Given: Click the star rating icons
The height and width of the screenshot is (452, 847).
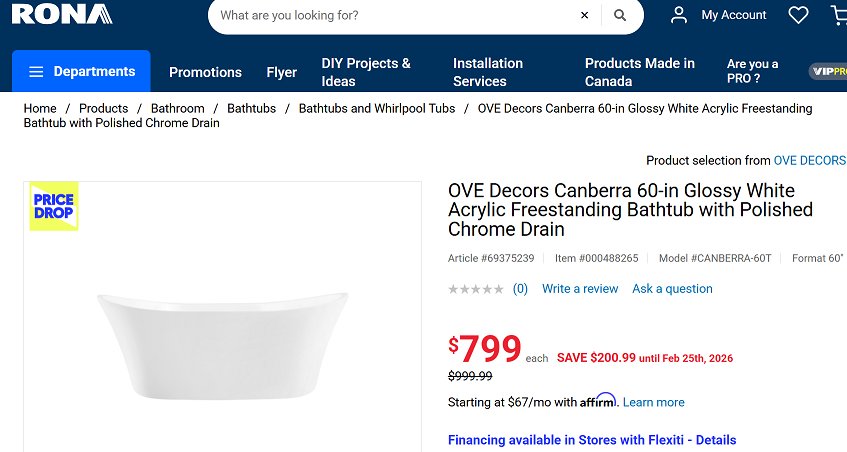Looking at the screenshot, I should (x=476, y=289).
